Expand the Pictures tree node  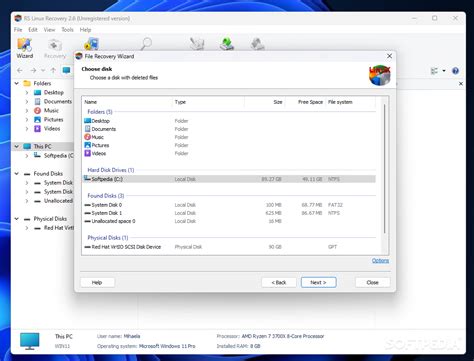(27, 119)
